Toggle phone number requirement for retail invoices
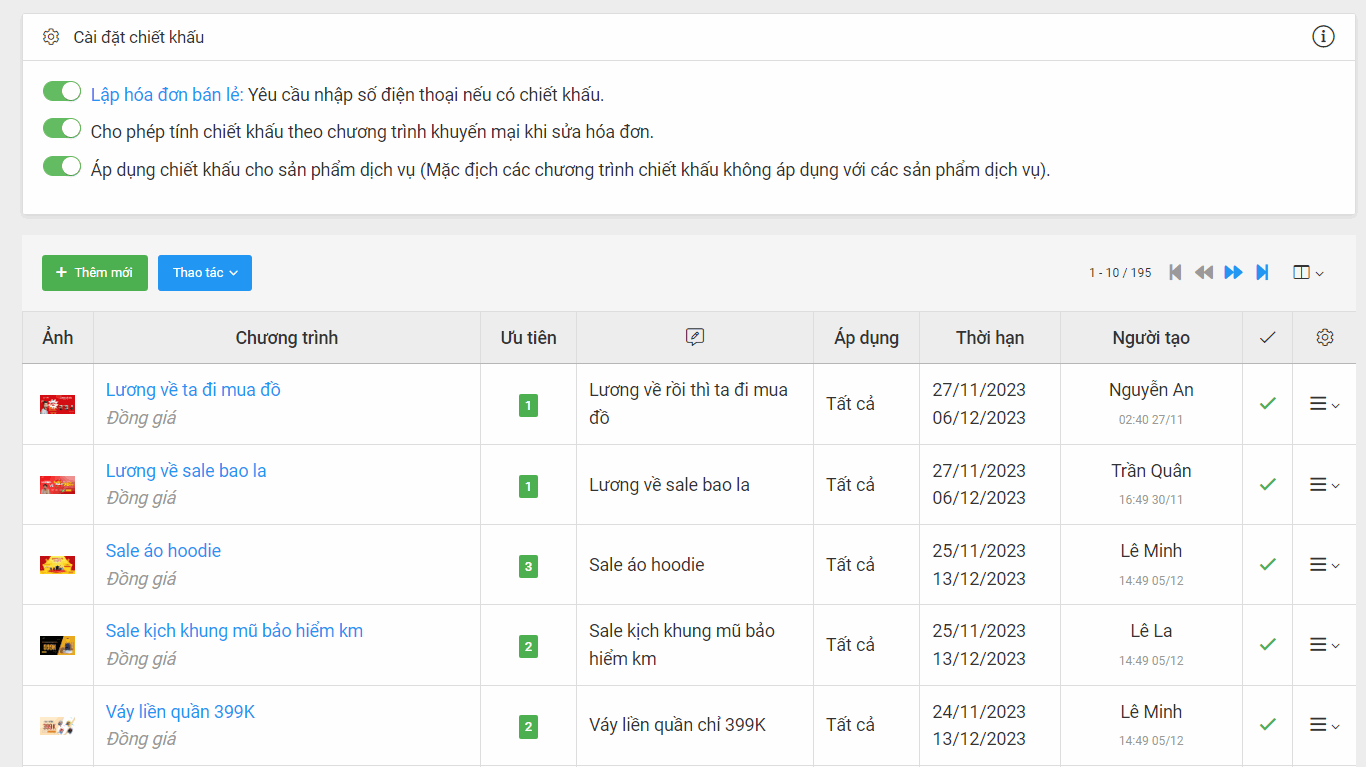The image size is (1366, 768). pos(62,92)
